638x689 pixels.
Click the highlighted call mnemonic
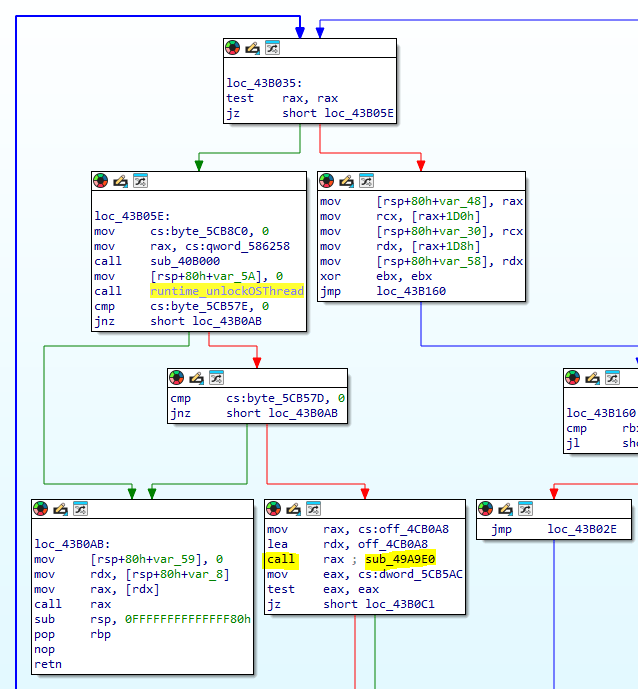281,559
